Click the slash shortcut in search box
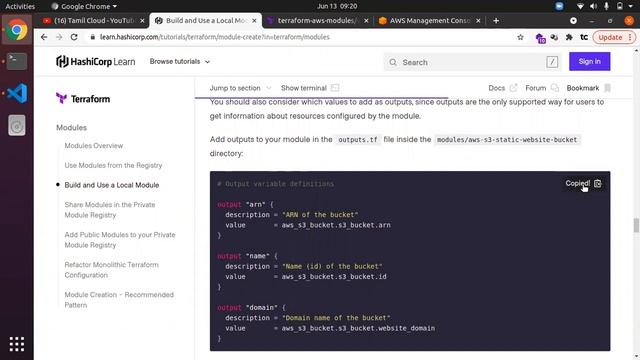Screen dimensions: 640x360 (x=552, y=62)
